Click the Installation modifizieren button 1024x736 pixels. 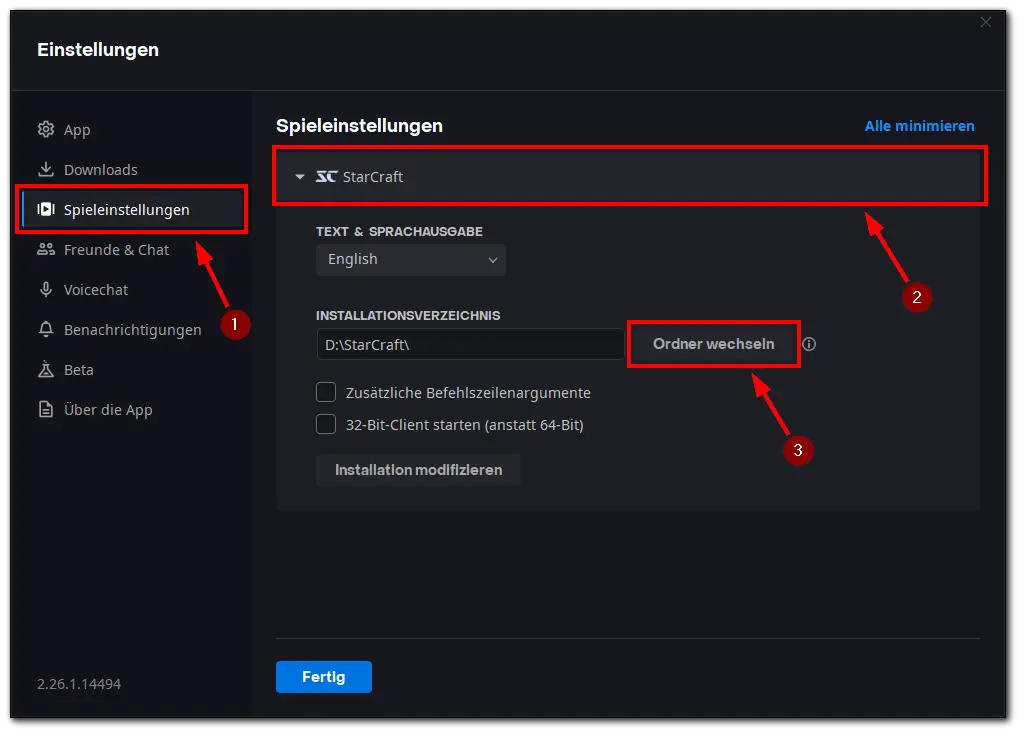pos(419,470)
